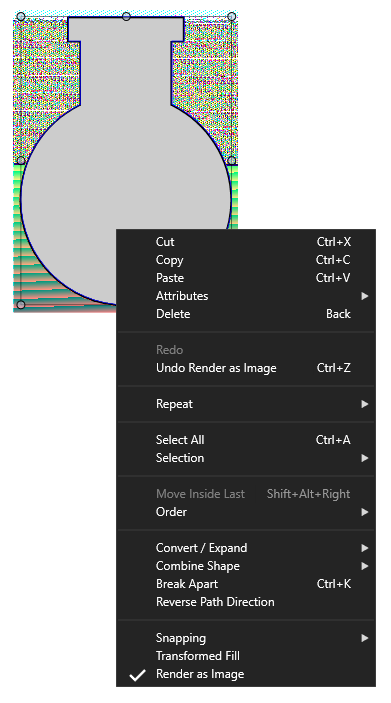Screen dimensions: 391x703
Task: Expand the Repeat submenu
Action: (x=246, y=404)
